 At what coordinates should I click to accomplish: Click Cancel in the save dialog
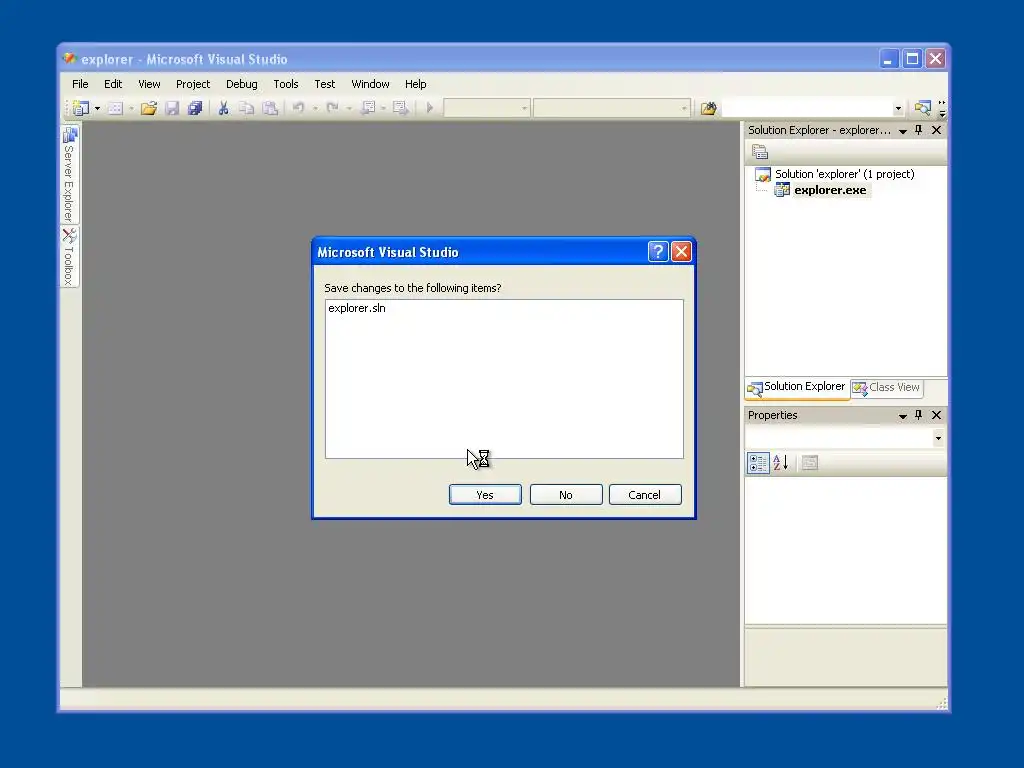pyautogui.click(x=645, y=495)
